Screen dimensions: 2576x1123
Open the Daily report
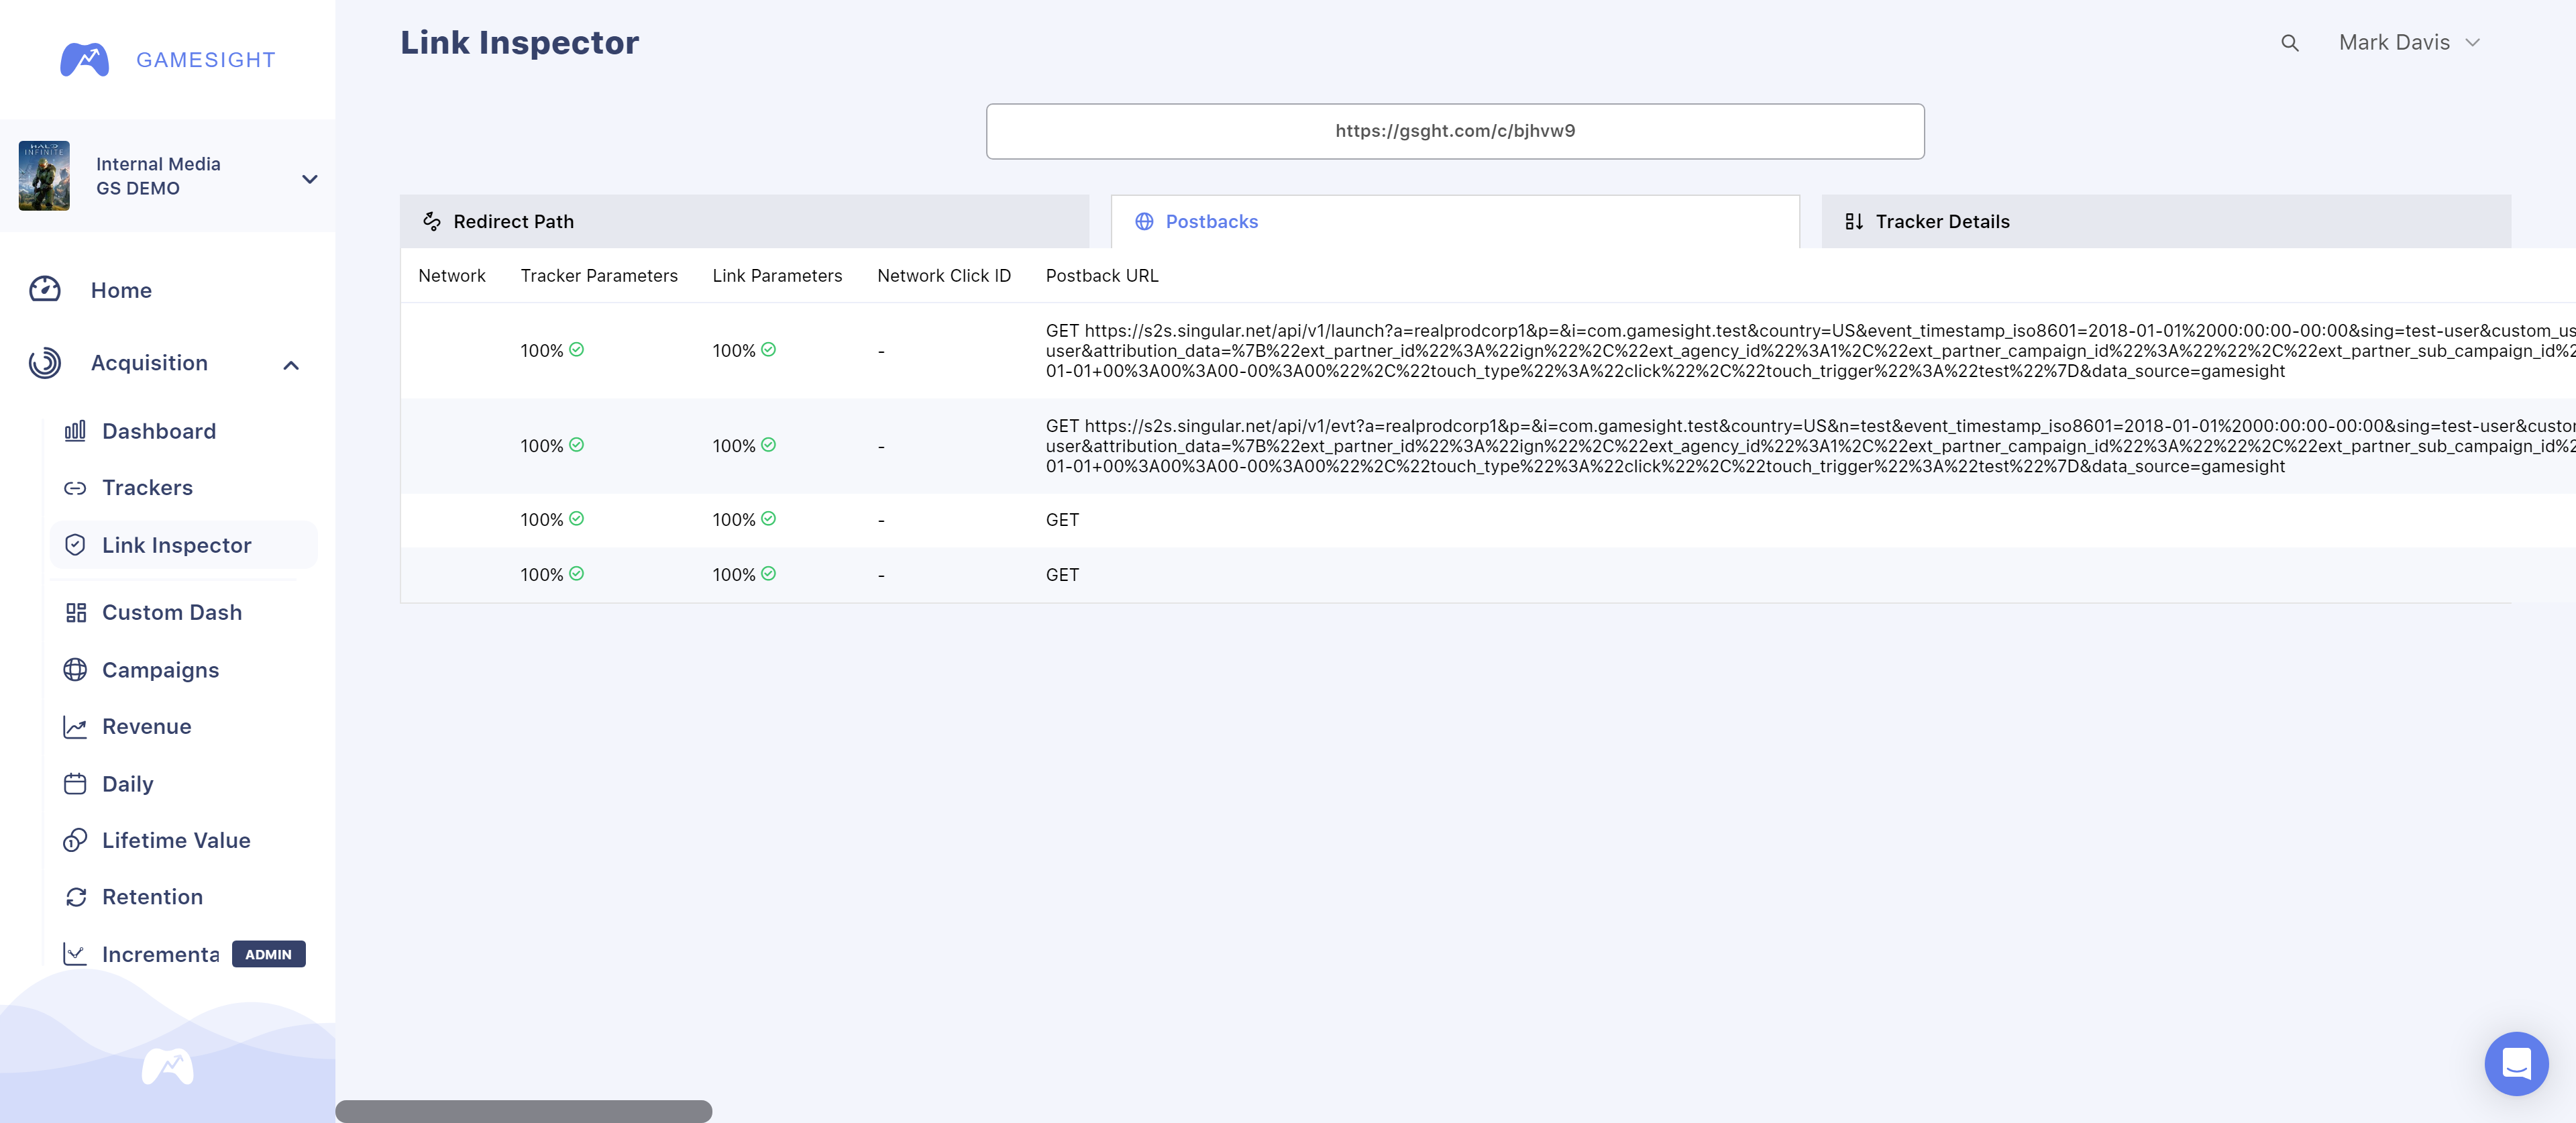pos(128,784)
